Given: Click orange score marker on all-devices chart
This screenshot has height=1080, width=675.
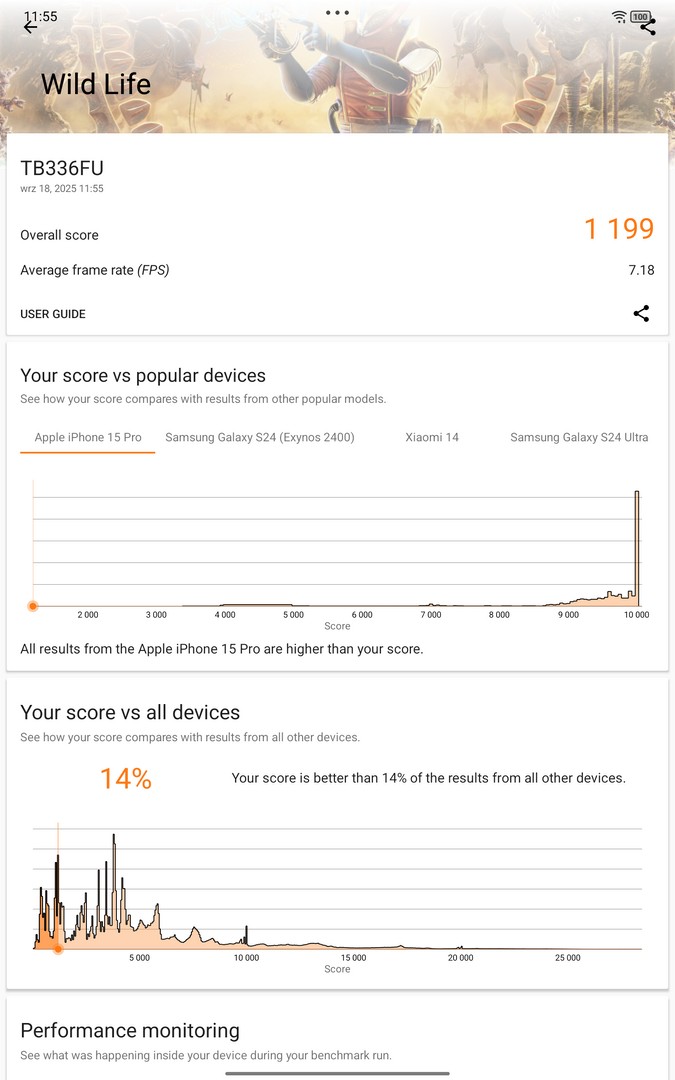Looking at the screenshot, I should tap(58, 948).
